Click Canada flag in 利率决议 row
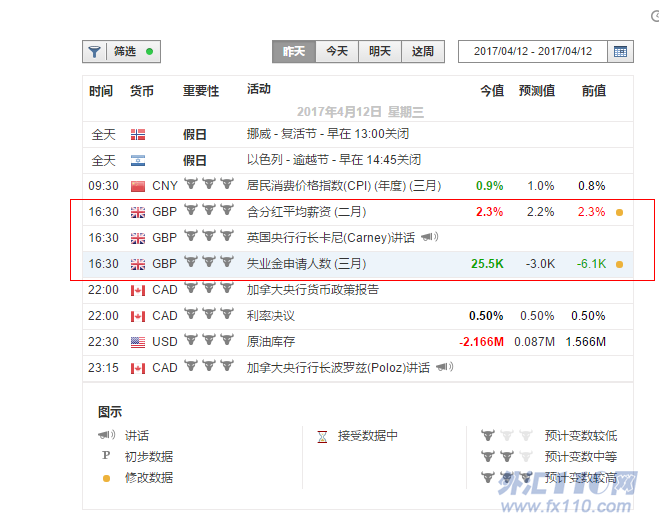The height and width of the screenshot is (524, 659). [x=138, y=316]
